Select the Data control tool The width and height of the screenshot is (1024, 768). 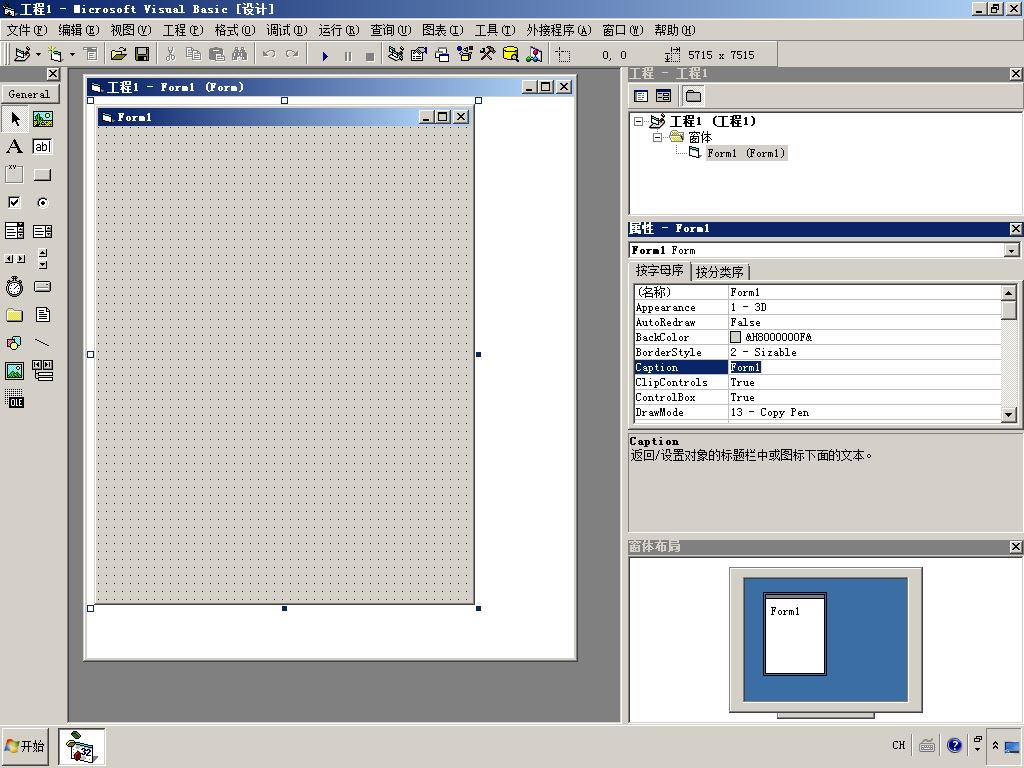(42, 370)
